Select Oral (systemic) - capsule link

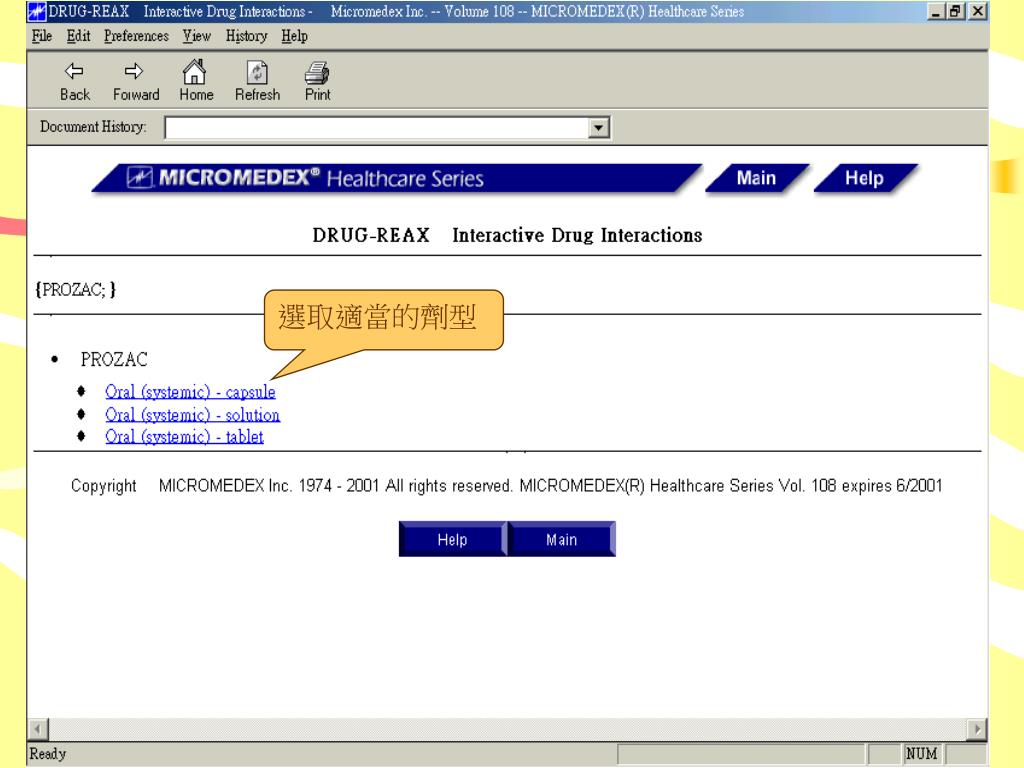point(190,392)
